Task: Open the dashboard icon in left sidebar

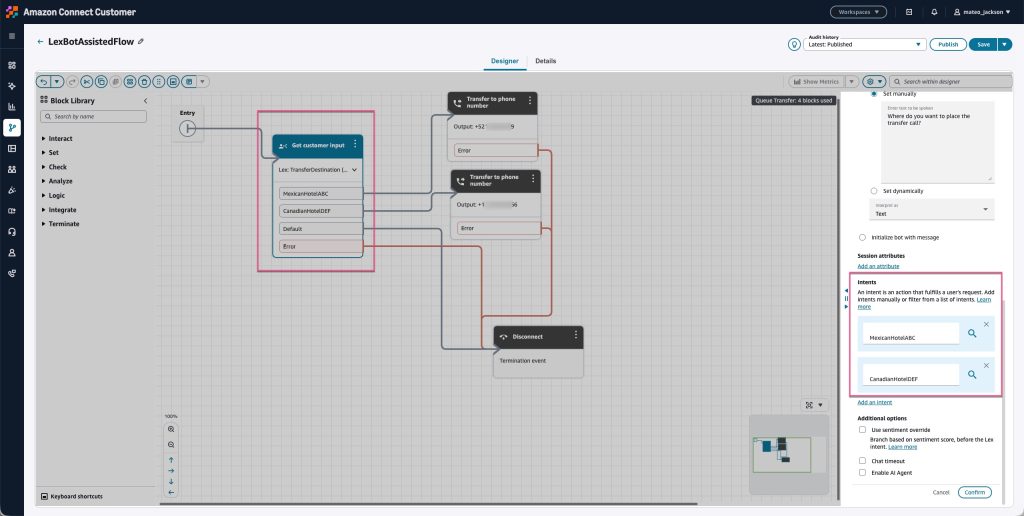Action: pyautogui.click(x=12, y=65)
